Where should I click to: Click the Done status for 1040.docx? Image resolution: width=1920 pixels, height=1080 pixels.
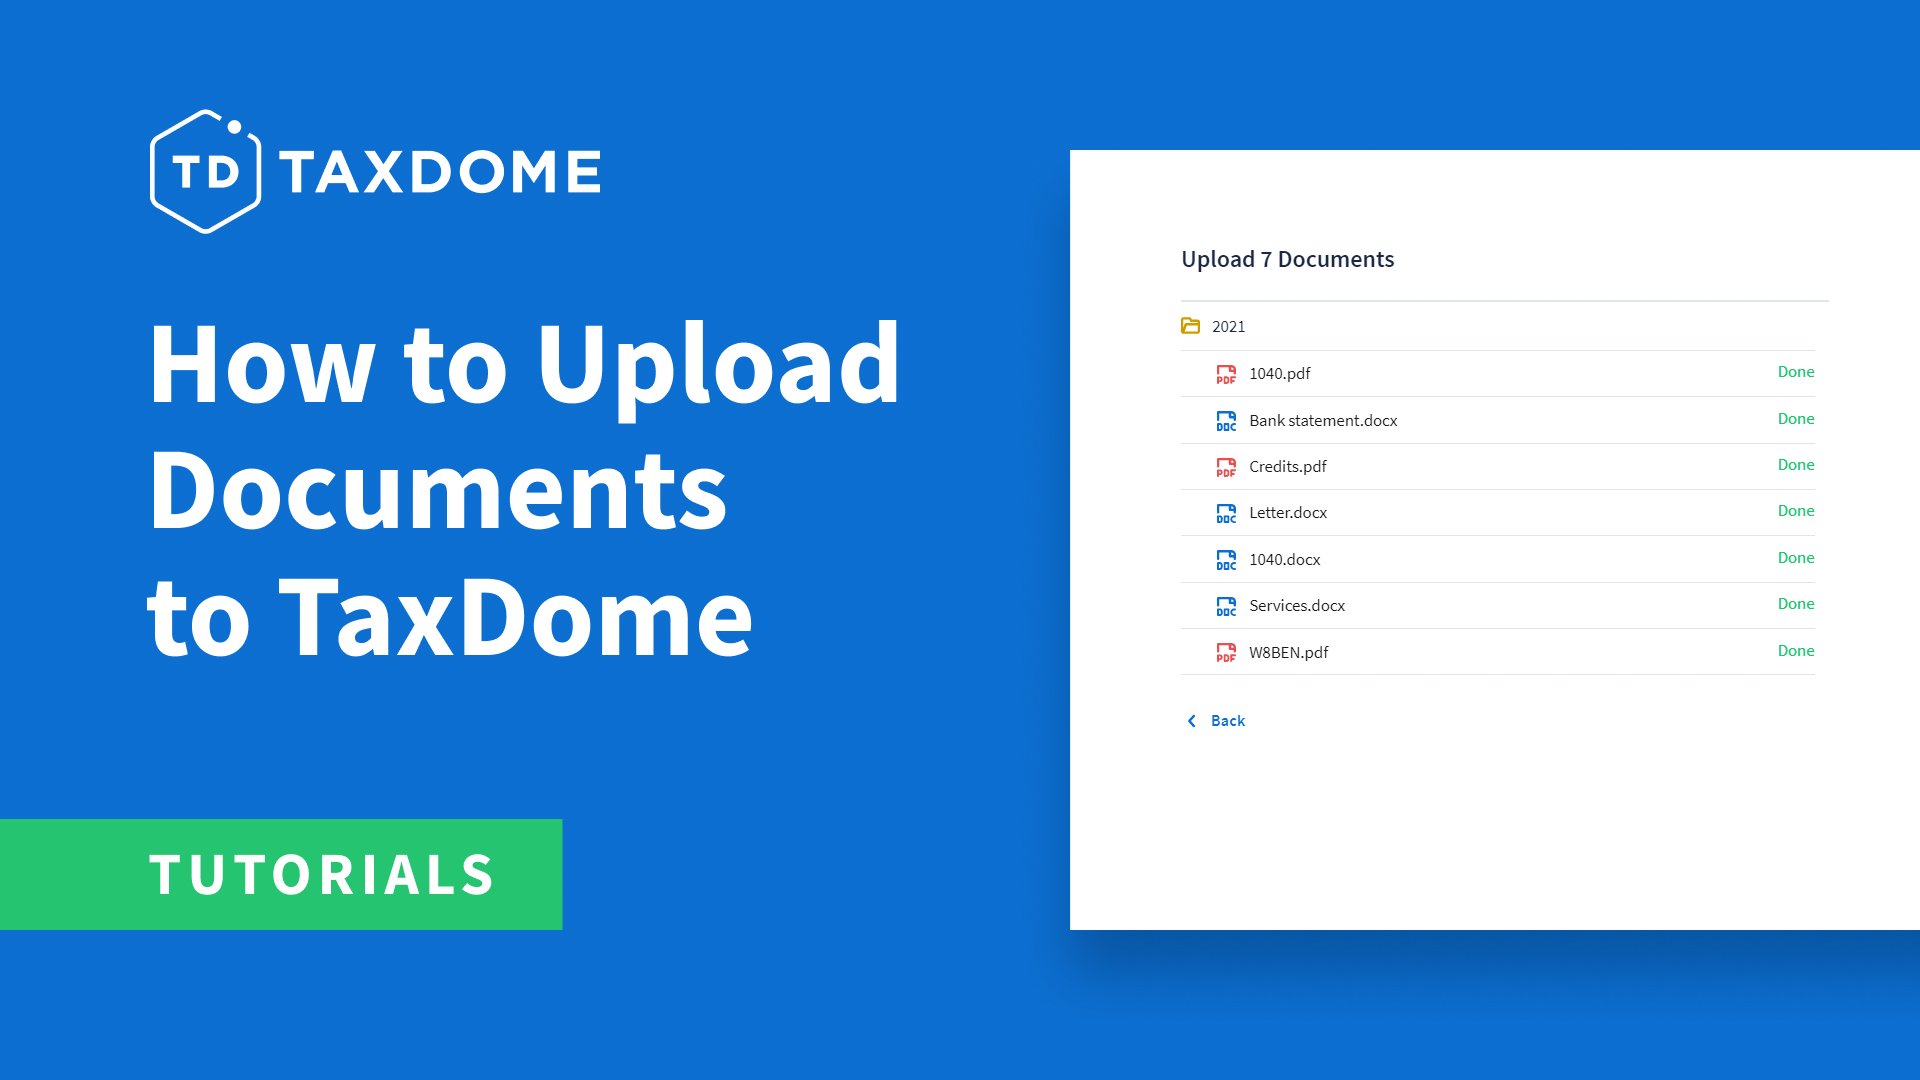1796,558
